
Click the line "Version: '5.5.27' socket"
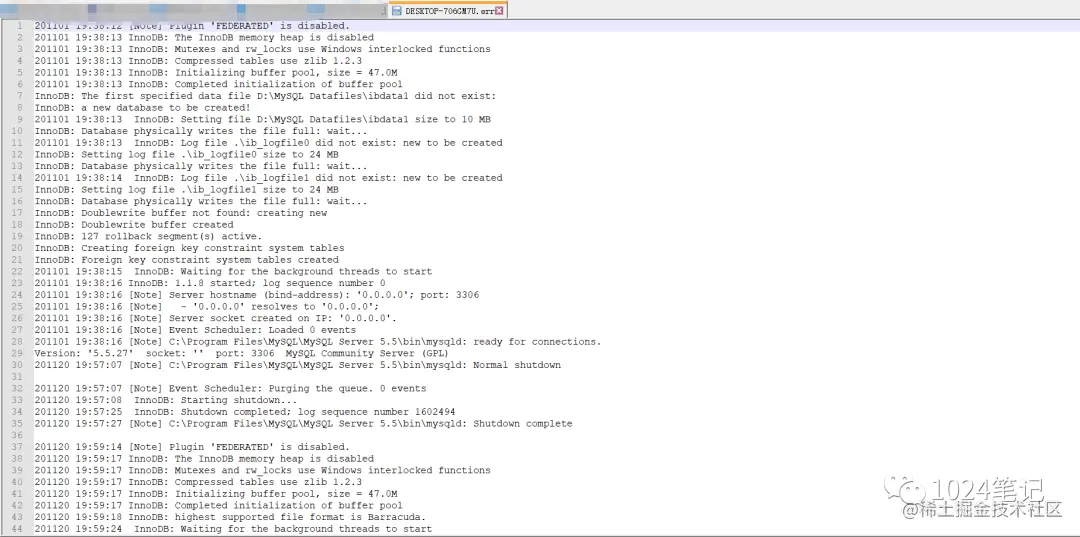242,353
